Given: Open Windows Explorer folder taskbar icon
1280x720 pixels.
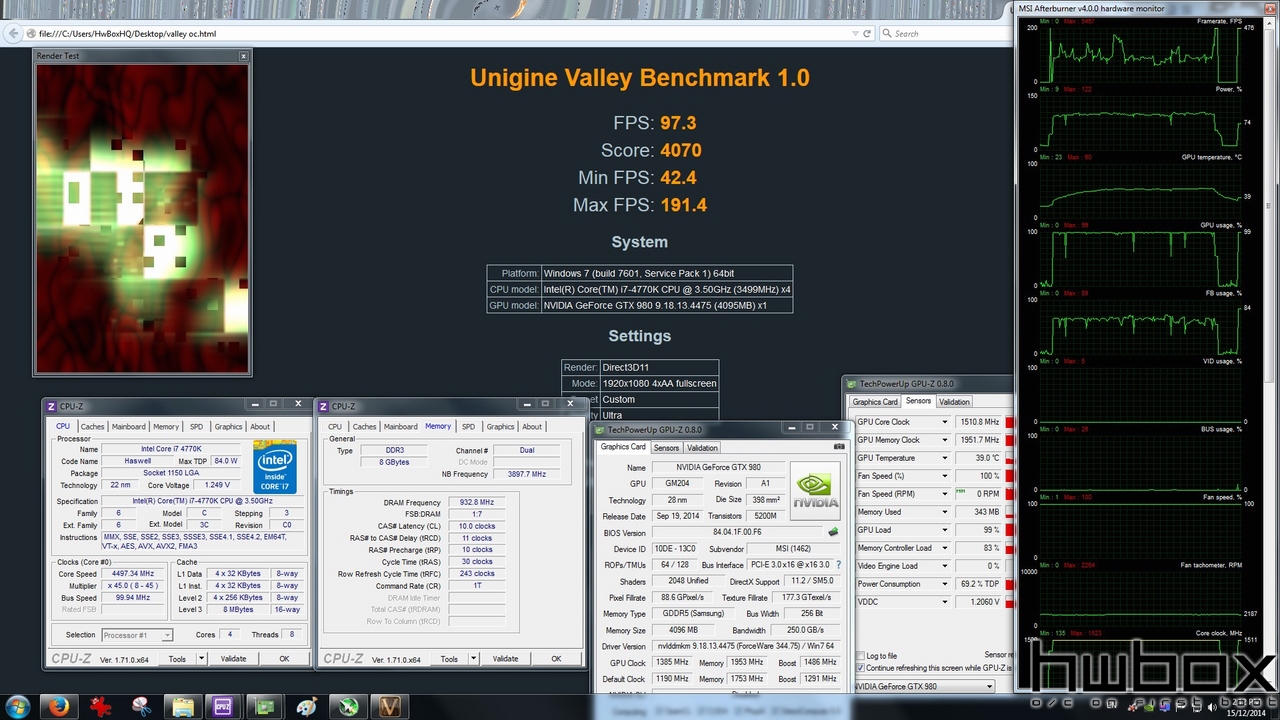Looking at the screenshot, I should point(182,706).
